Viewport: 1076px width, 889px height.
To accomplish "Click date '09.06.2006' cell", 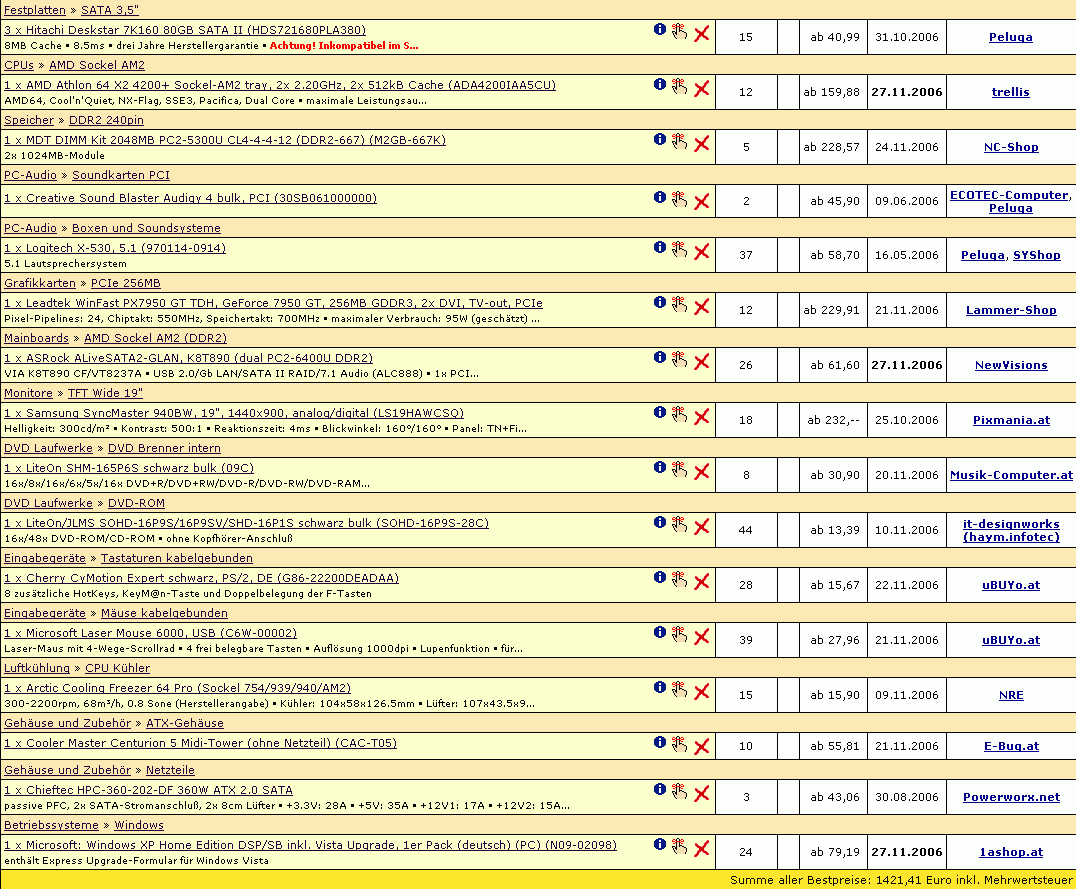I will [907, 201].
